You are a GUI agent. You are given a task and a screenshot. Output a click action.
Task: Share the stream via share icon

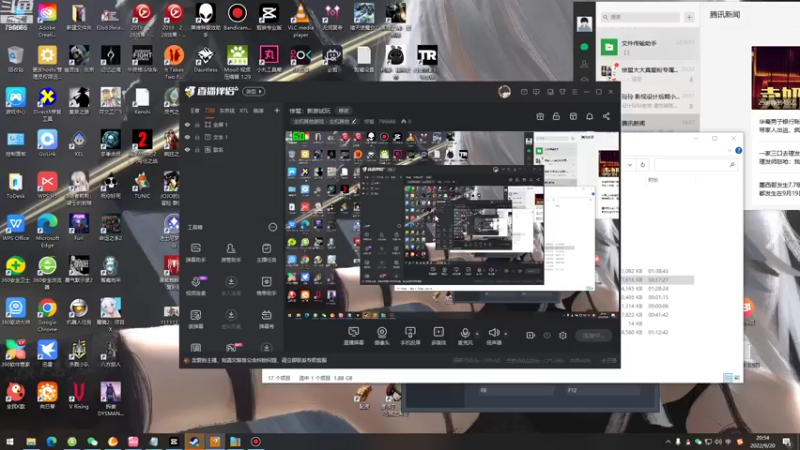(x=606, y=116)
